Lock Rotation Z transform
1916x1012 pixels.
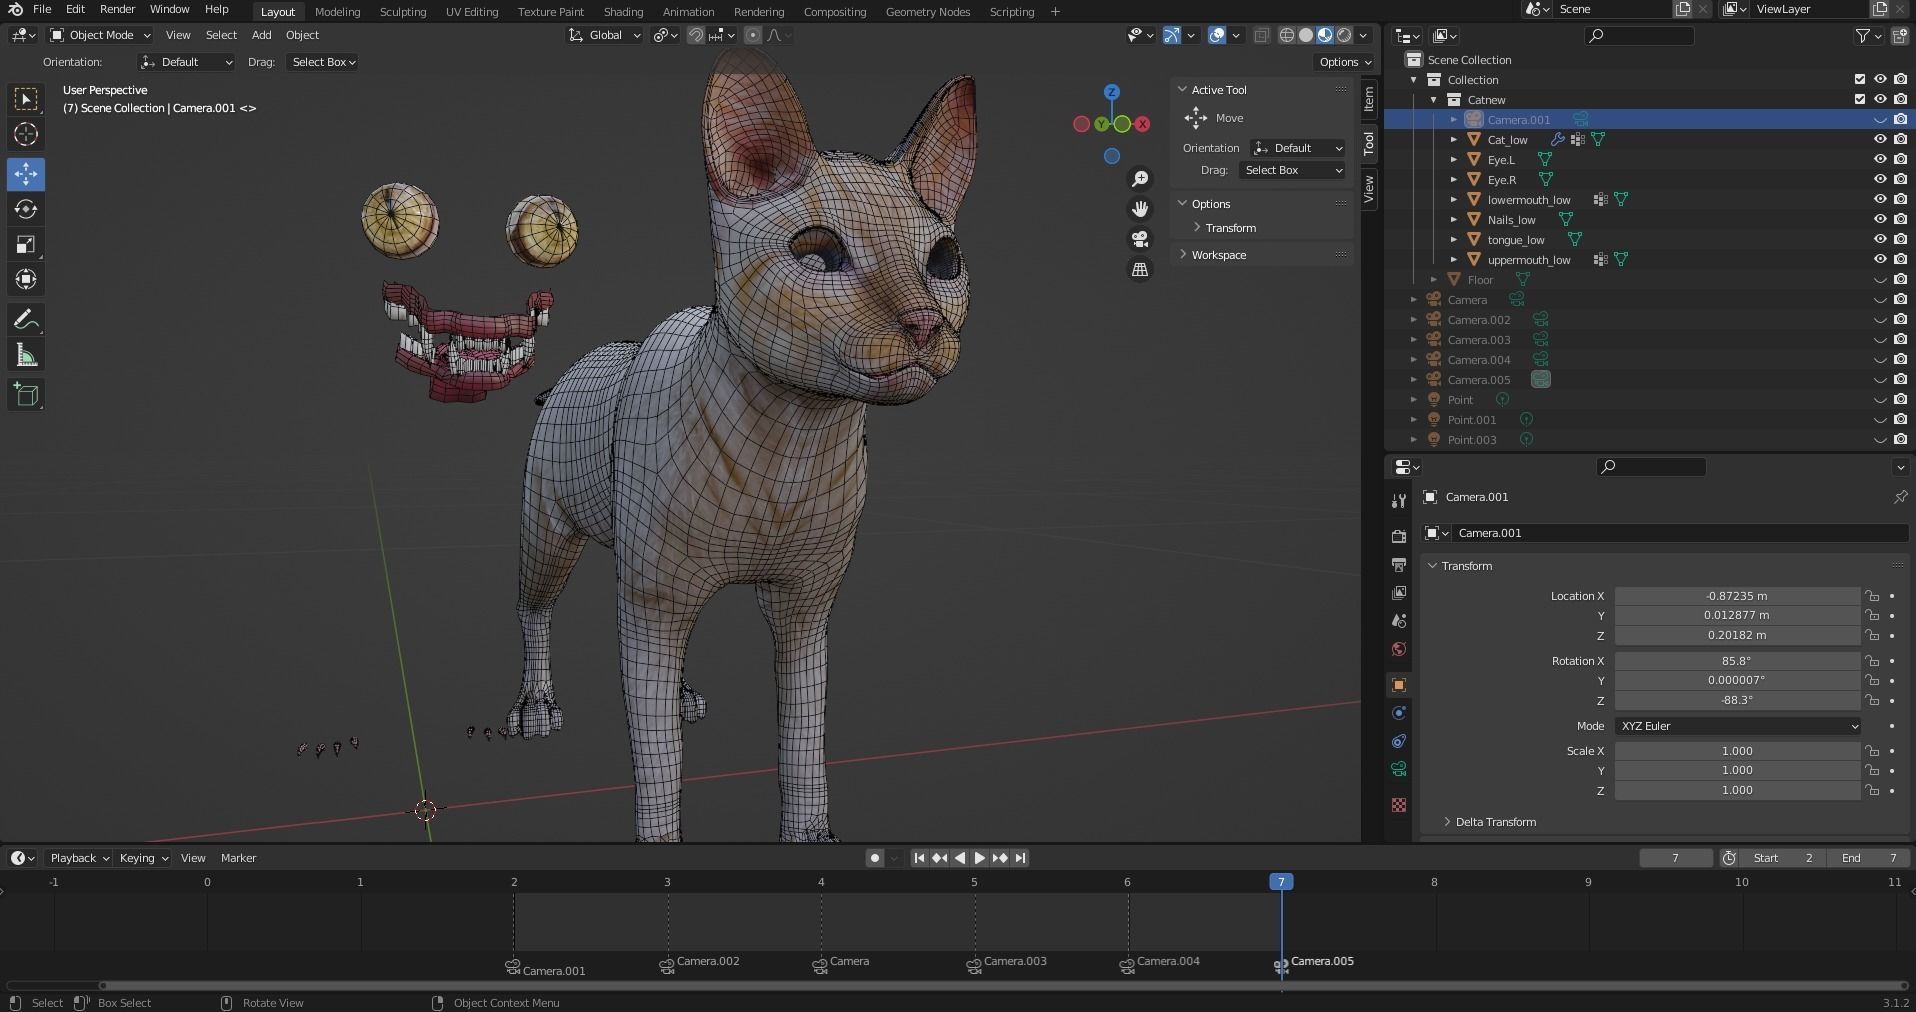coord(1872,700)
